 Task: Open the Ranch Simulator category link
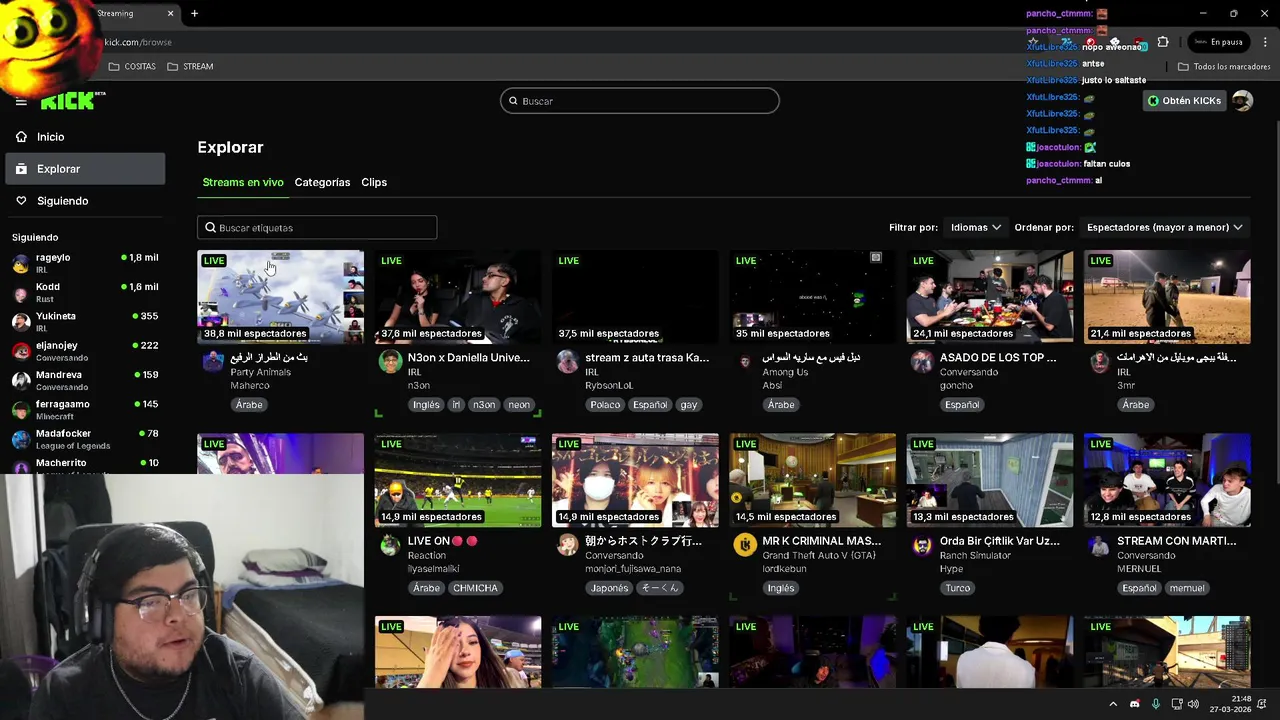point(975,556)
